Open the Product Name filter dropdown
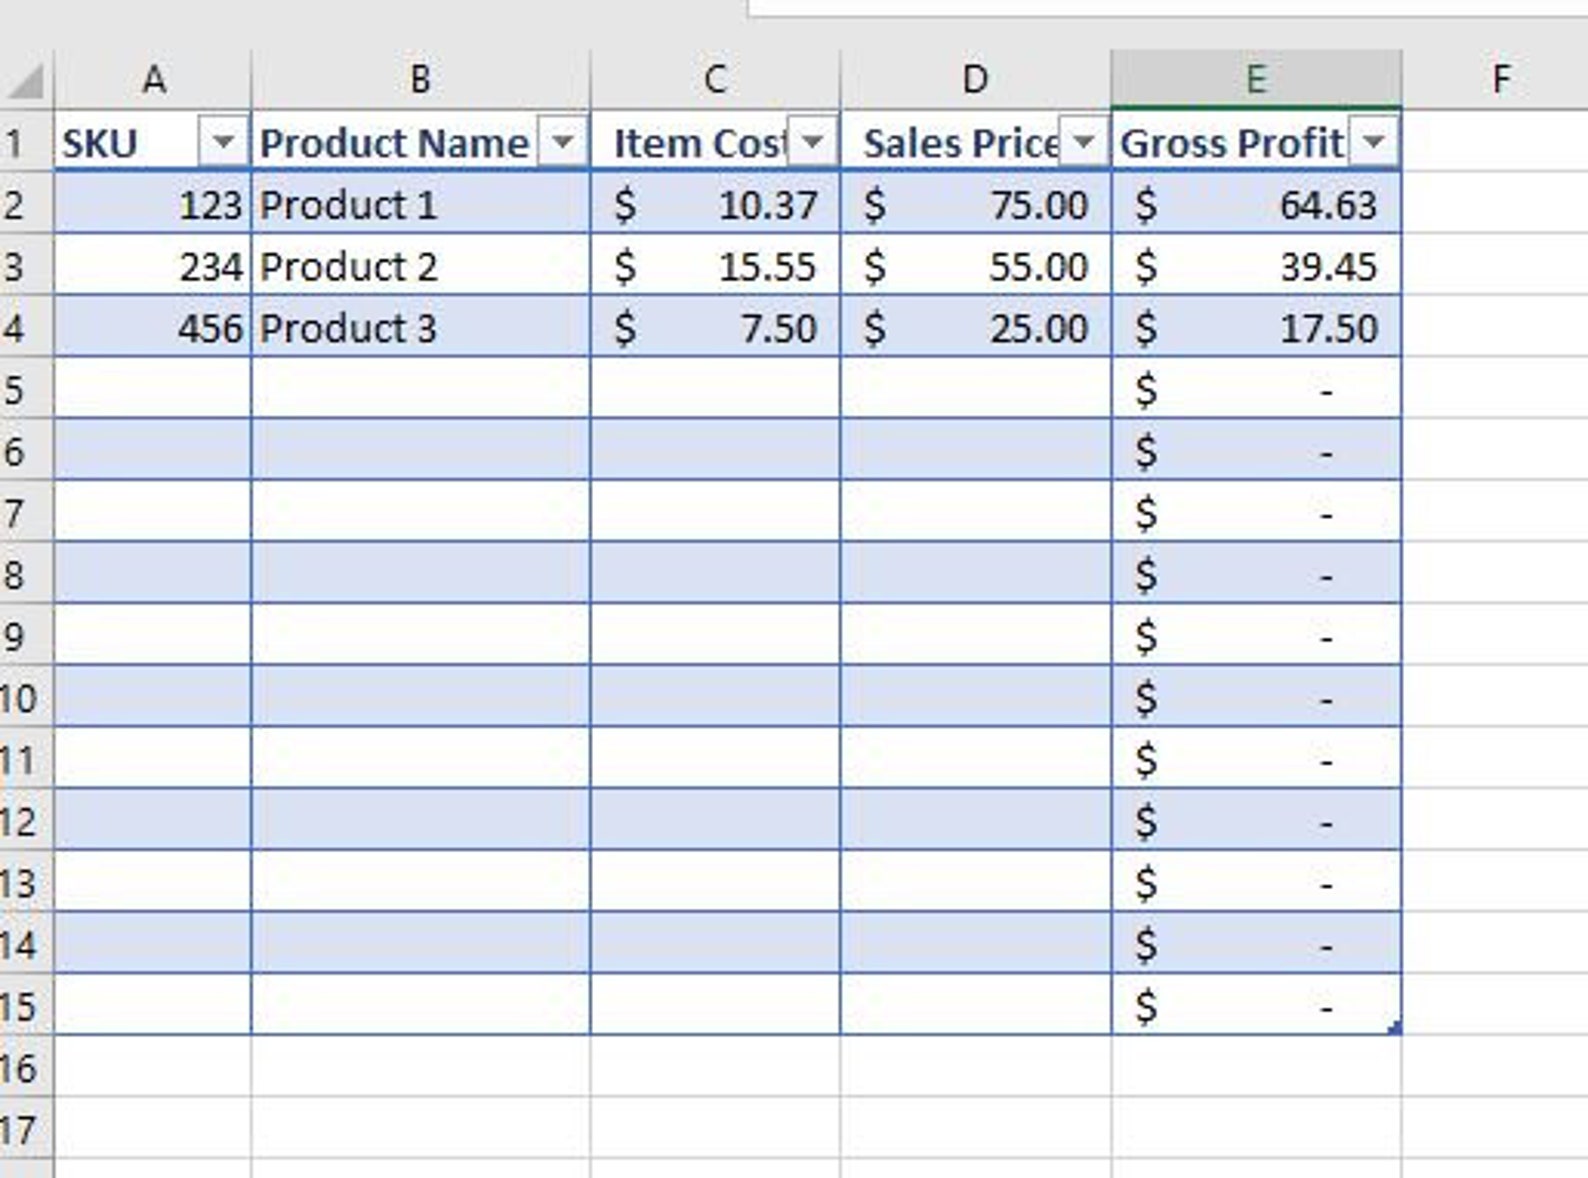The image size is (1588, 1178). click(563, 143)
